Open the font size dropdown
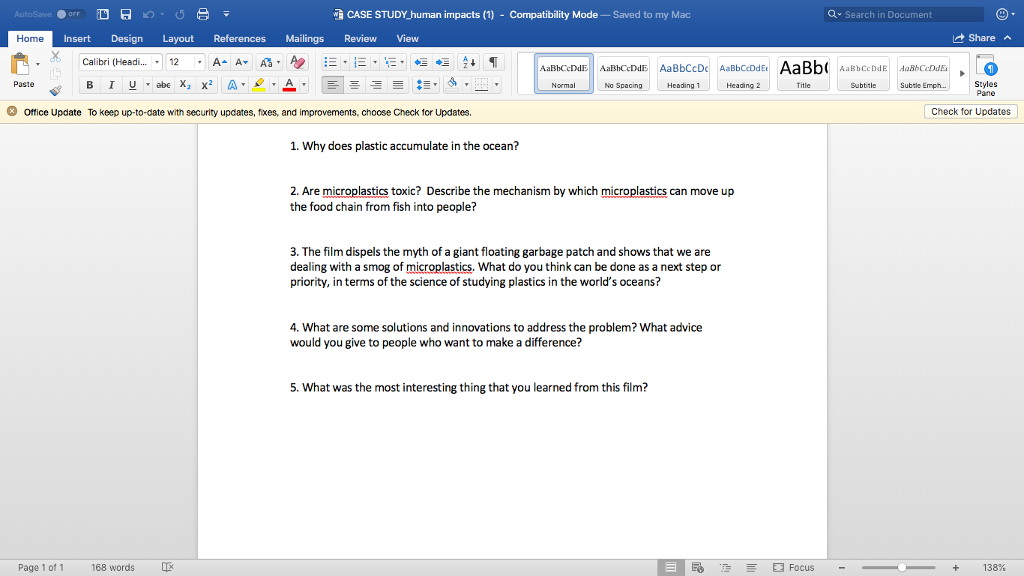This screenshot has height=576, width=1024. pyautogui.click(x=199, y=62)
